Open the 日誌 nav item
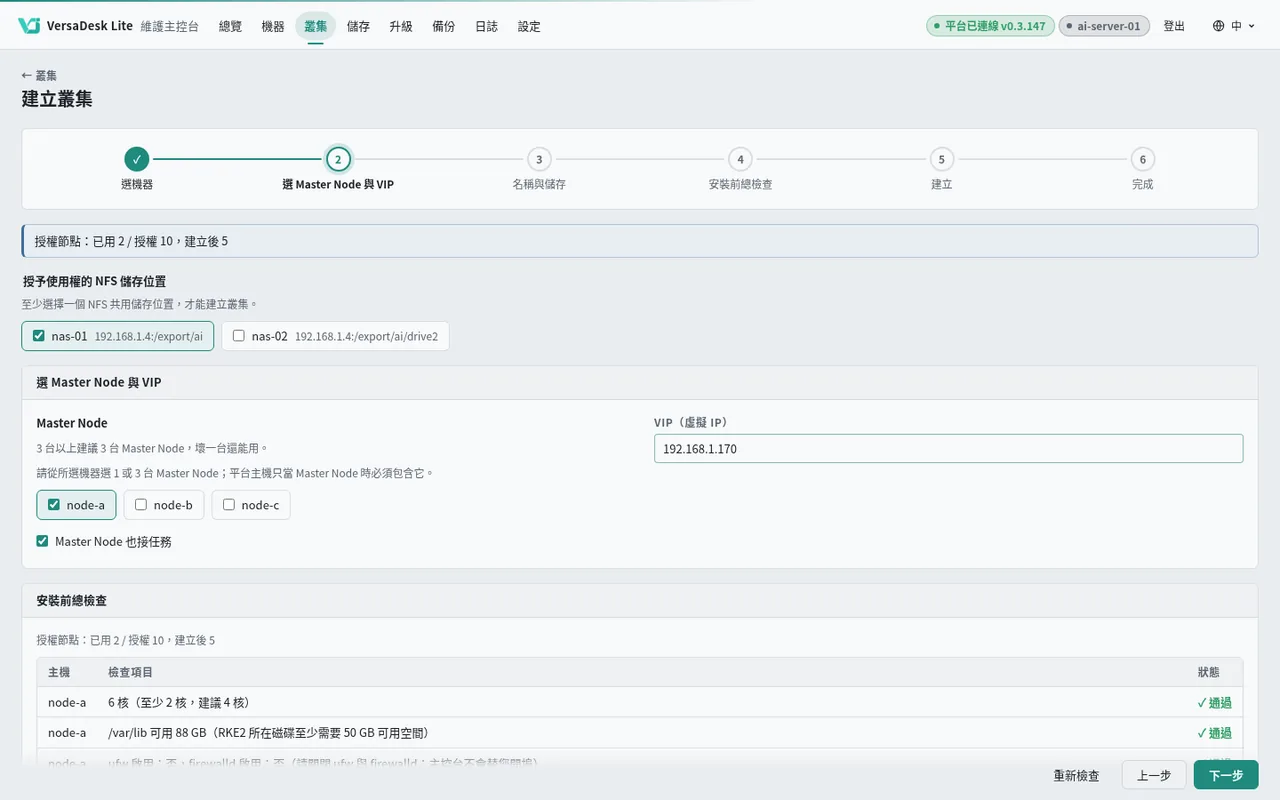 tap(486, 26)
